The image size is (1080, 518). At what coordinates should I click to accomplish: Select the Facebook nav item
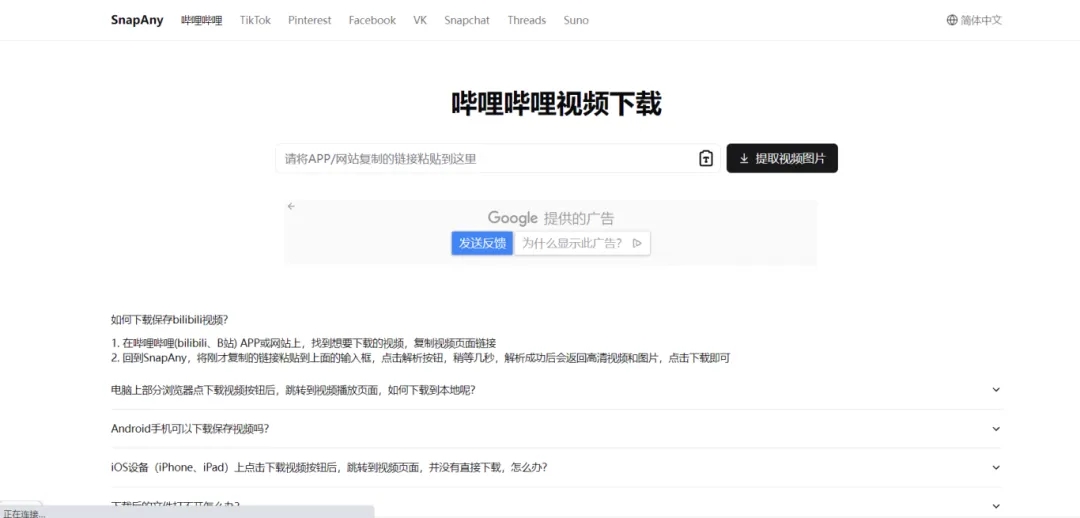coord(372,20)
